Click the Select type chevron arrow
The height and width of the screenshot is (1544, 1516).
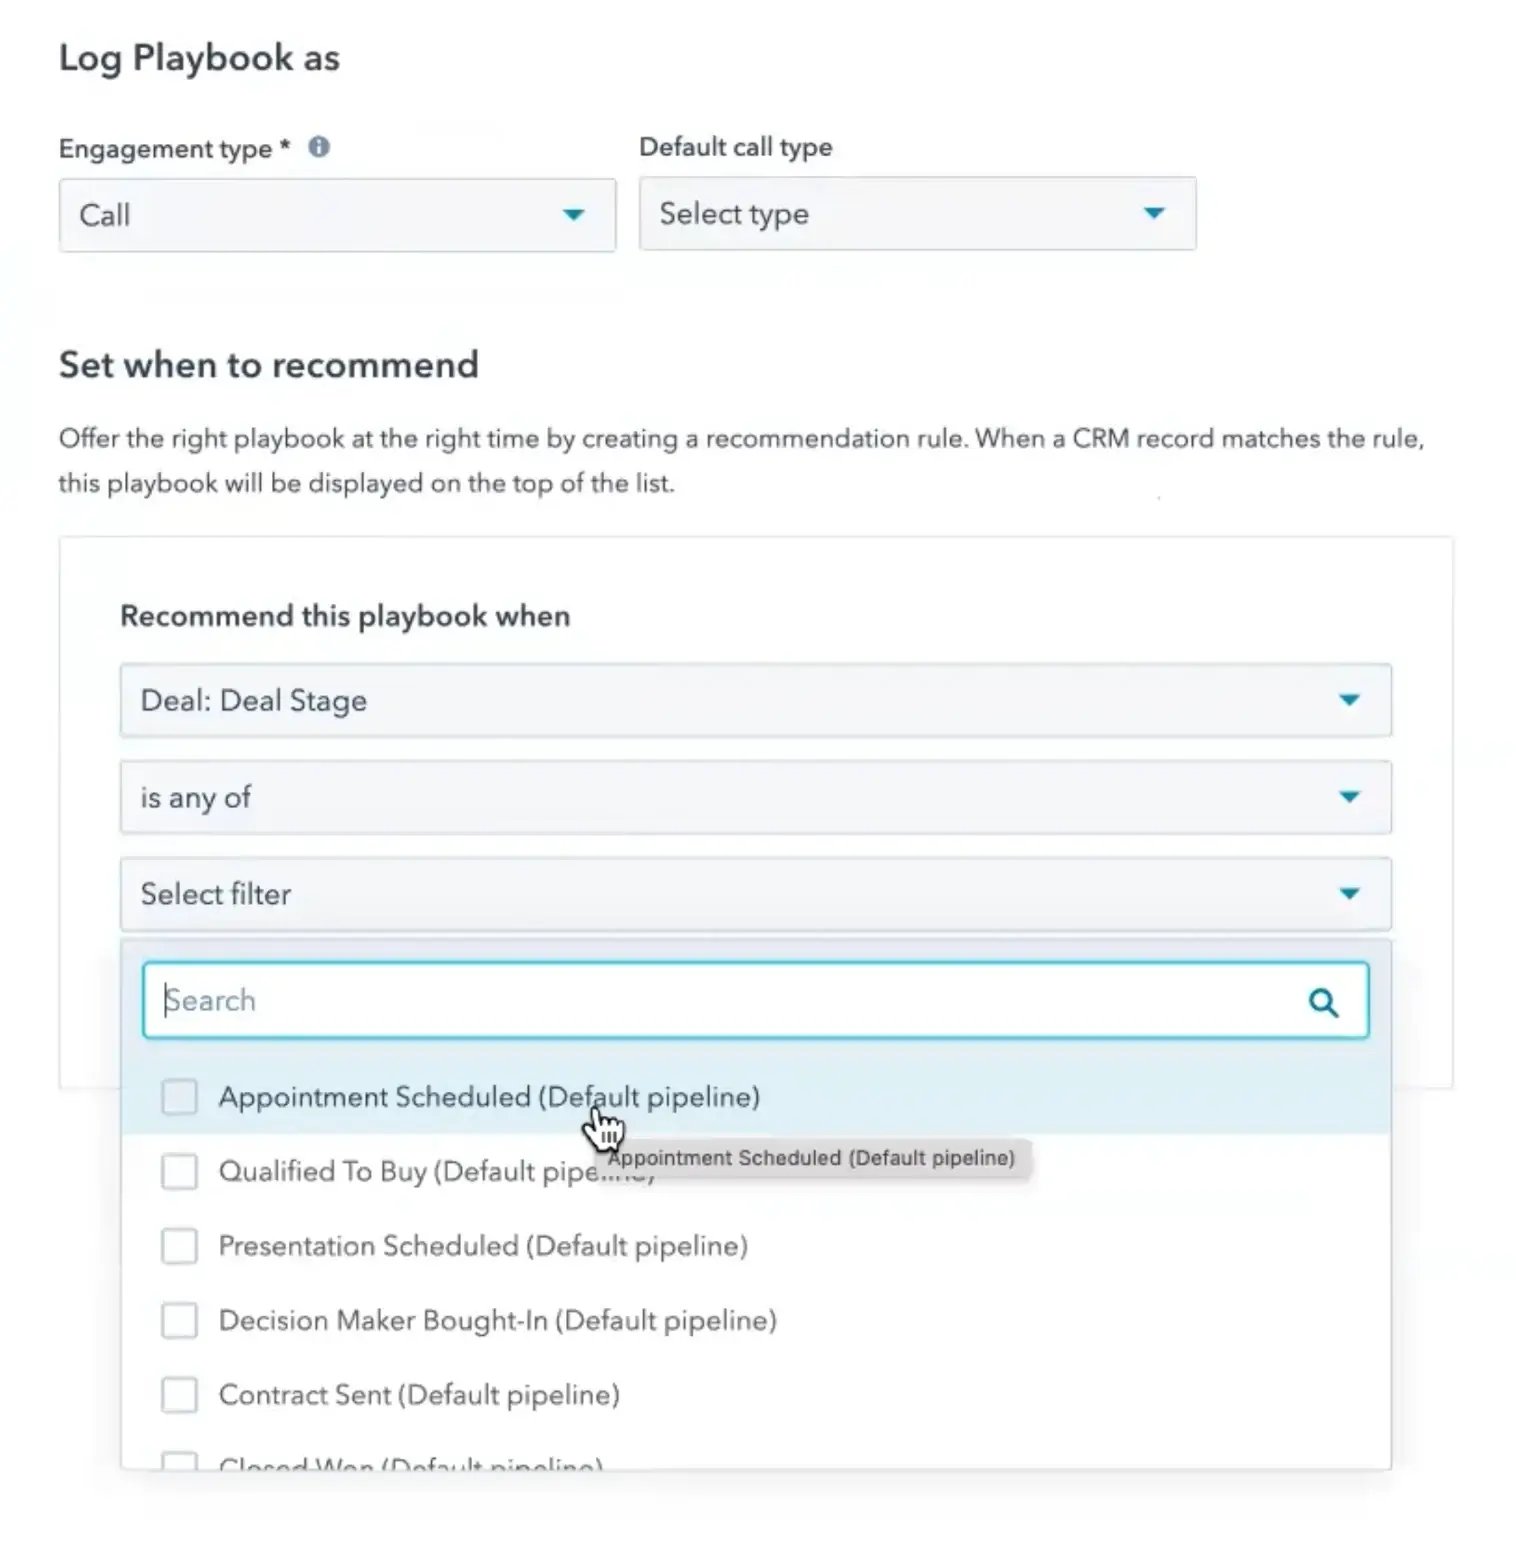(x=1154, y=214)
